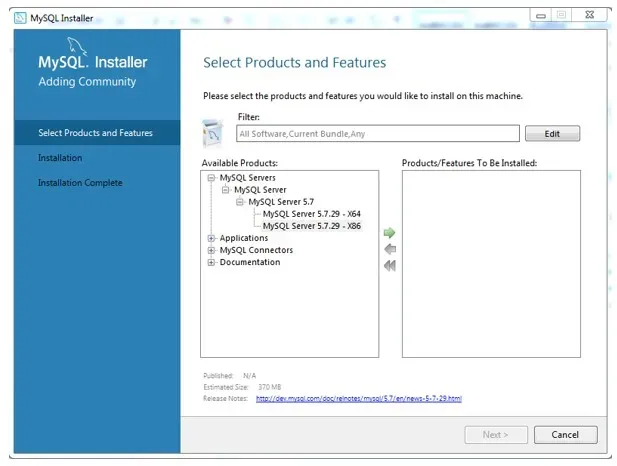Screen dimensions: 617x466
Task: Click the Next > button
Action: (x=496, y=435)
